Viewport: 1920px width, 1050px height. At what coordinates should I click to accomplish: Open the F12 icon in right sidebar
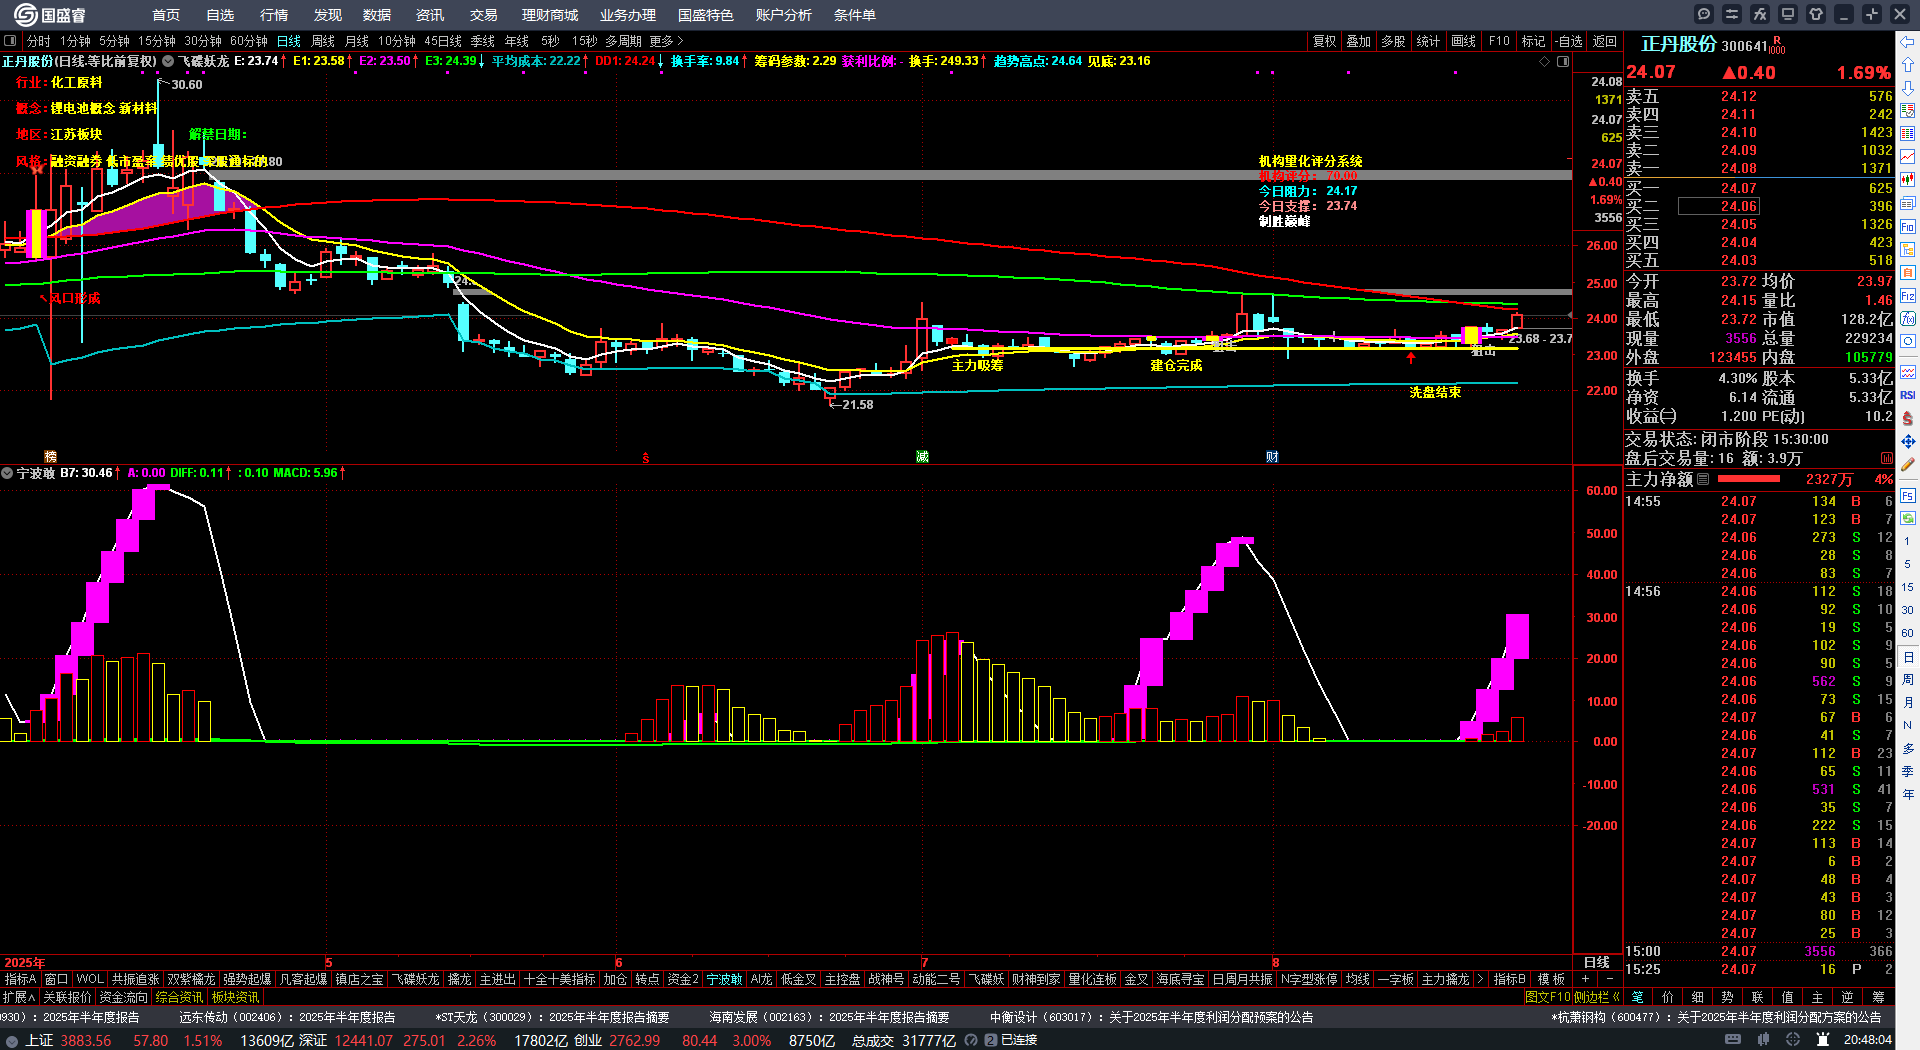[1908, 296]
